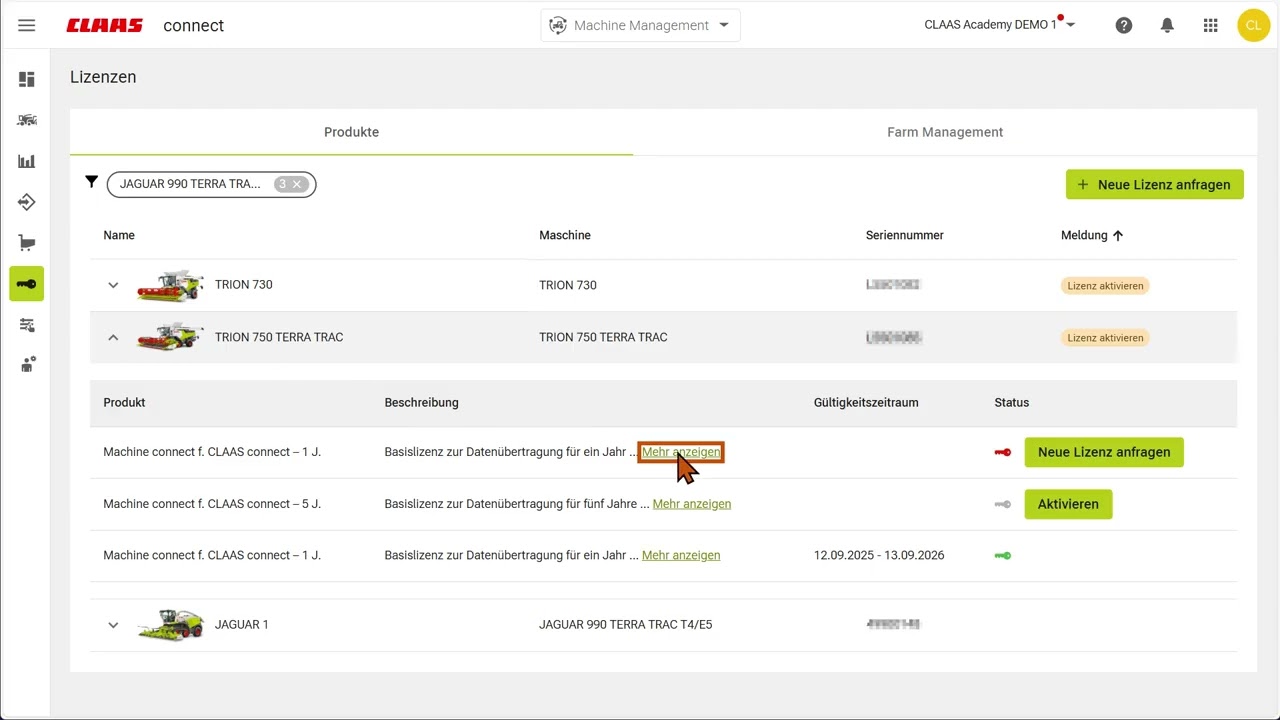Screen dimensions: 1280x720
Task: Sort by Meldung column arrow
Action: pos(1118,235)
